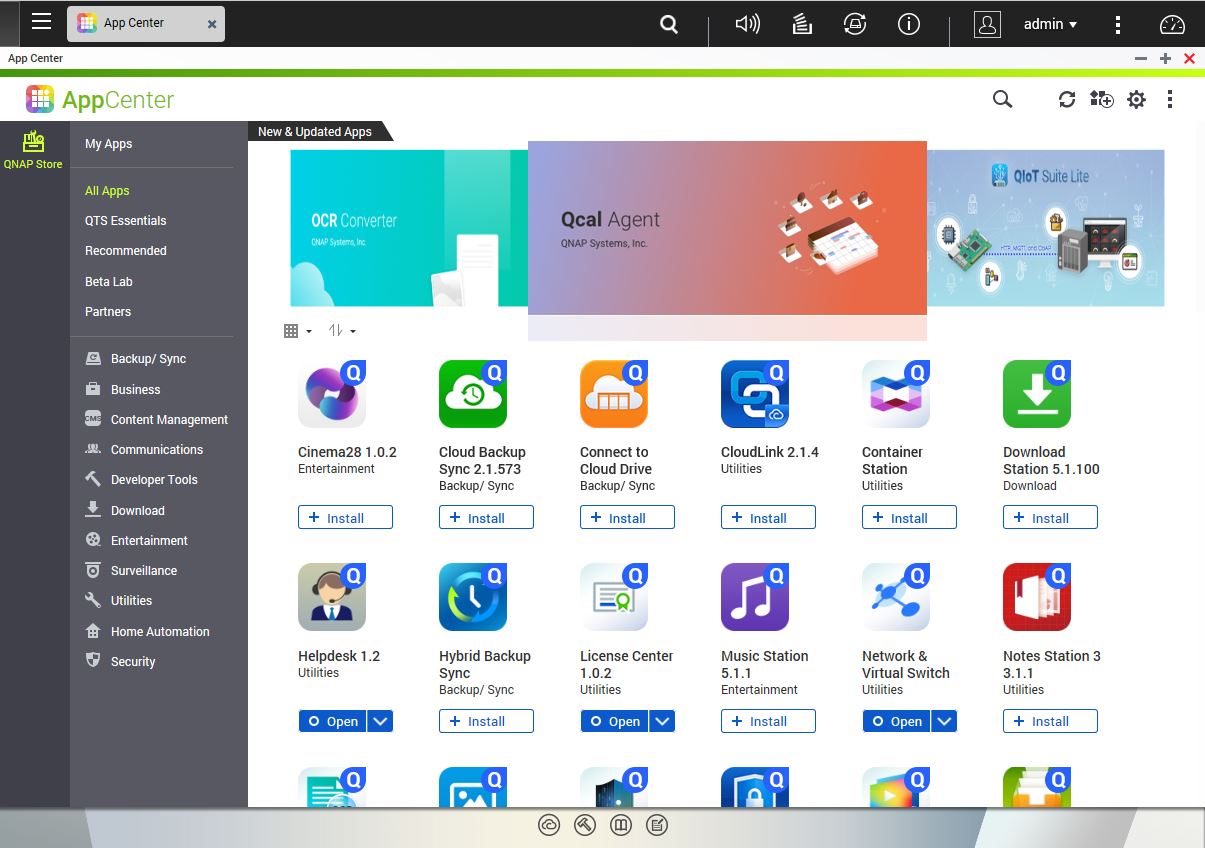Select QTS Essentials category
The width and height of the screenshot is (1205, 848).
(126, 221)
